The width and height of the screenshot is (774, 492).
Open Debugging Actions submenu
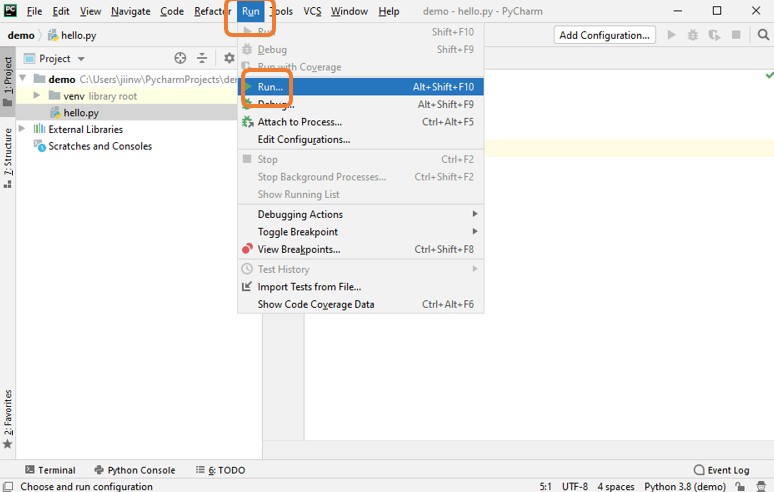point(360,214)
